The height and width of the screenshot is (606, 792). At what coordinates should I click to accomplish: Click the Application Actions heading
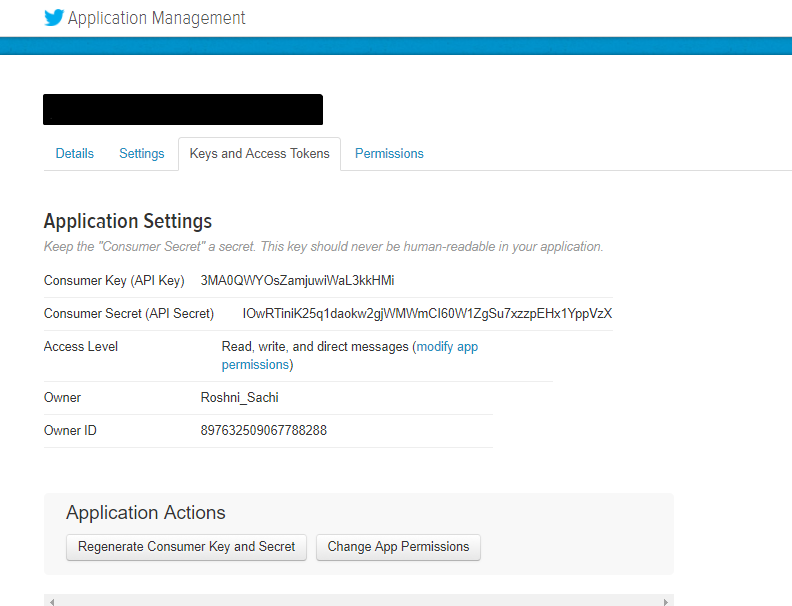(x=146, y=513)
